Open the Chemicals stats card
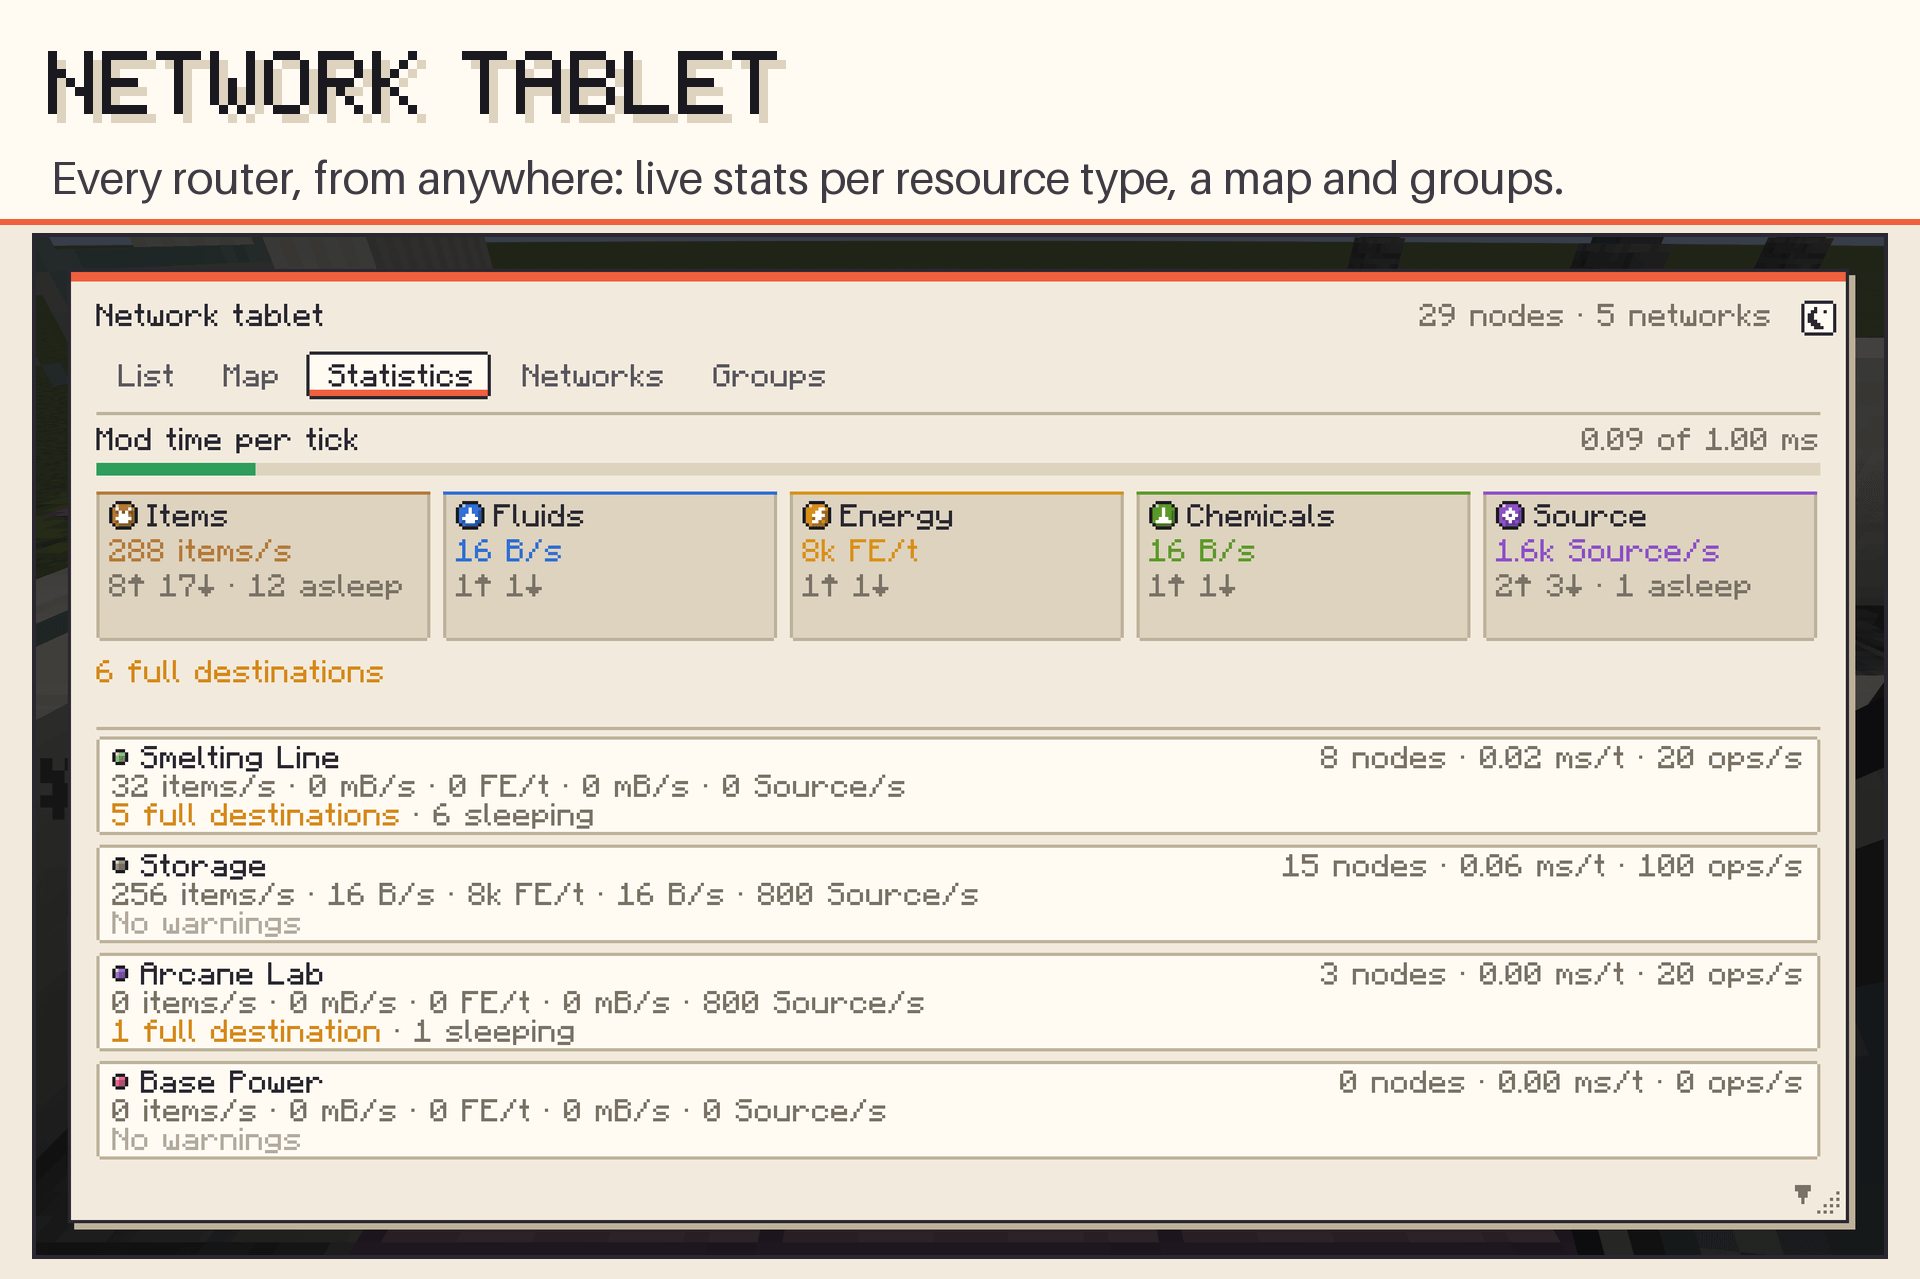 (1303, 566)
